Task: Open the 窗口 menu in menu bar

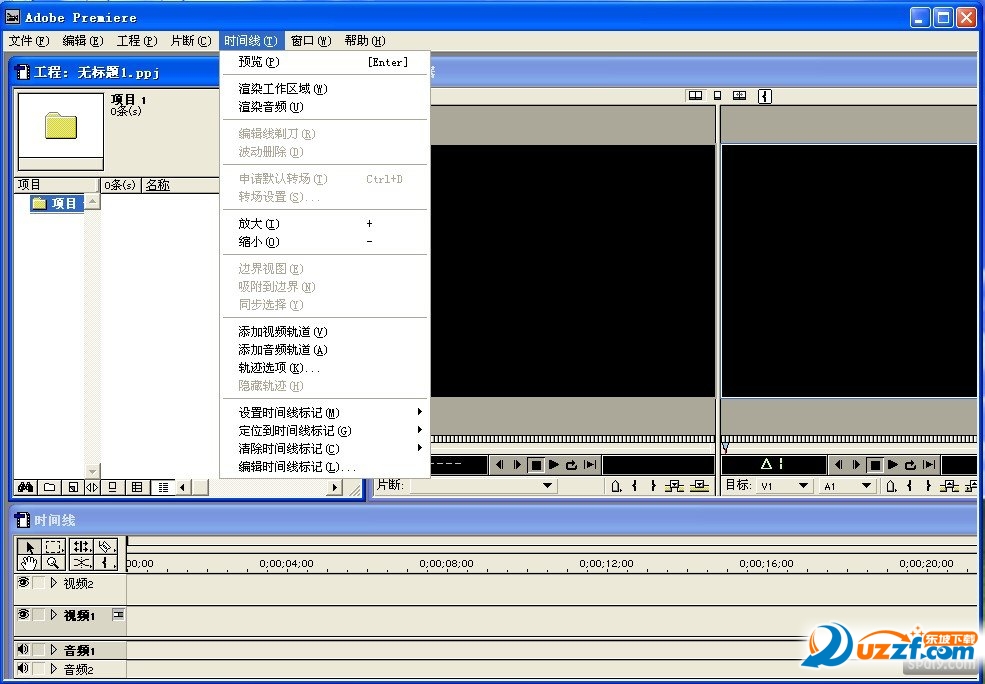Action: [x=309, y=41]
